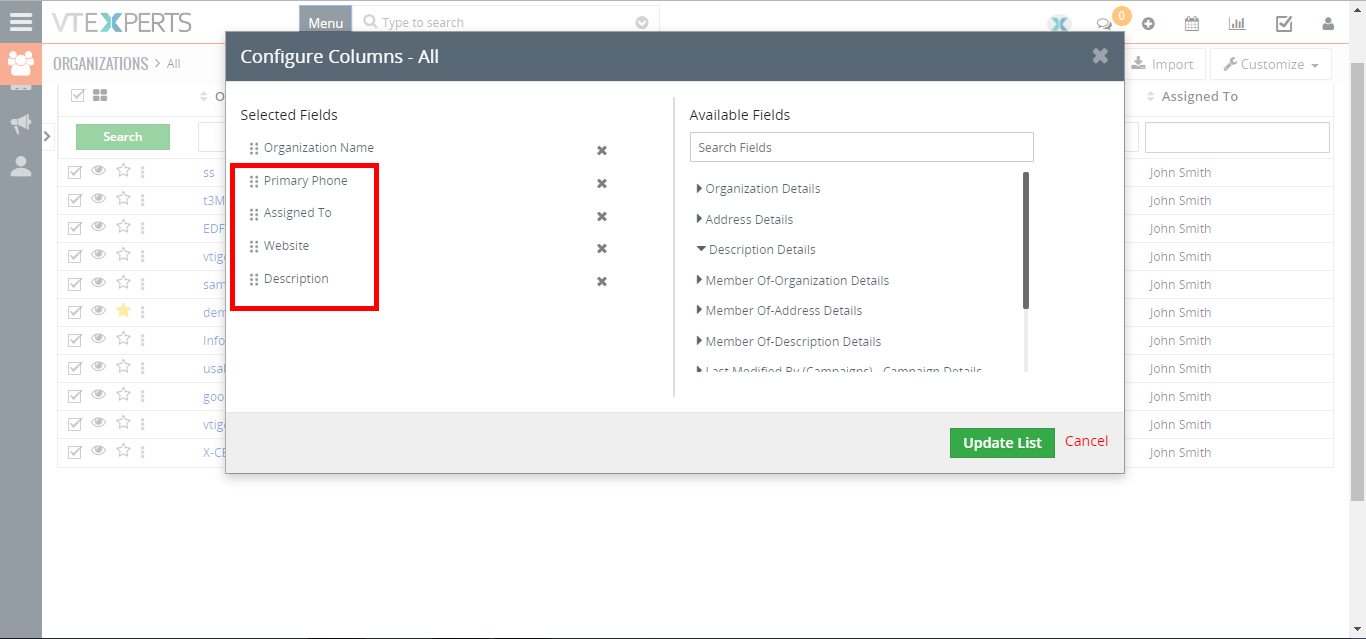Click the Import button
The height and width of the screenshot is (639, 1366).
coord(1164,64)
